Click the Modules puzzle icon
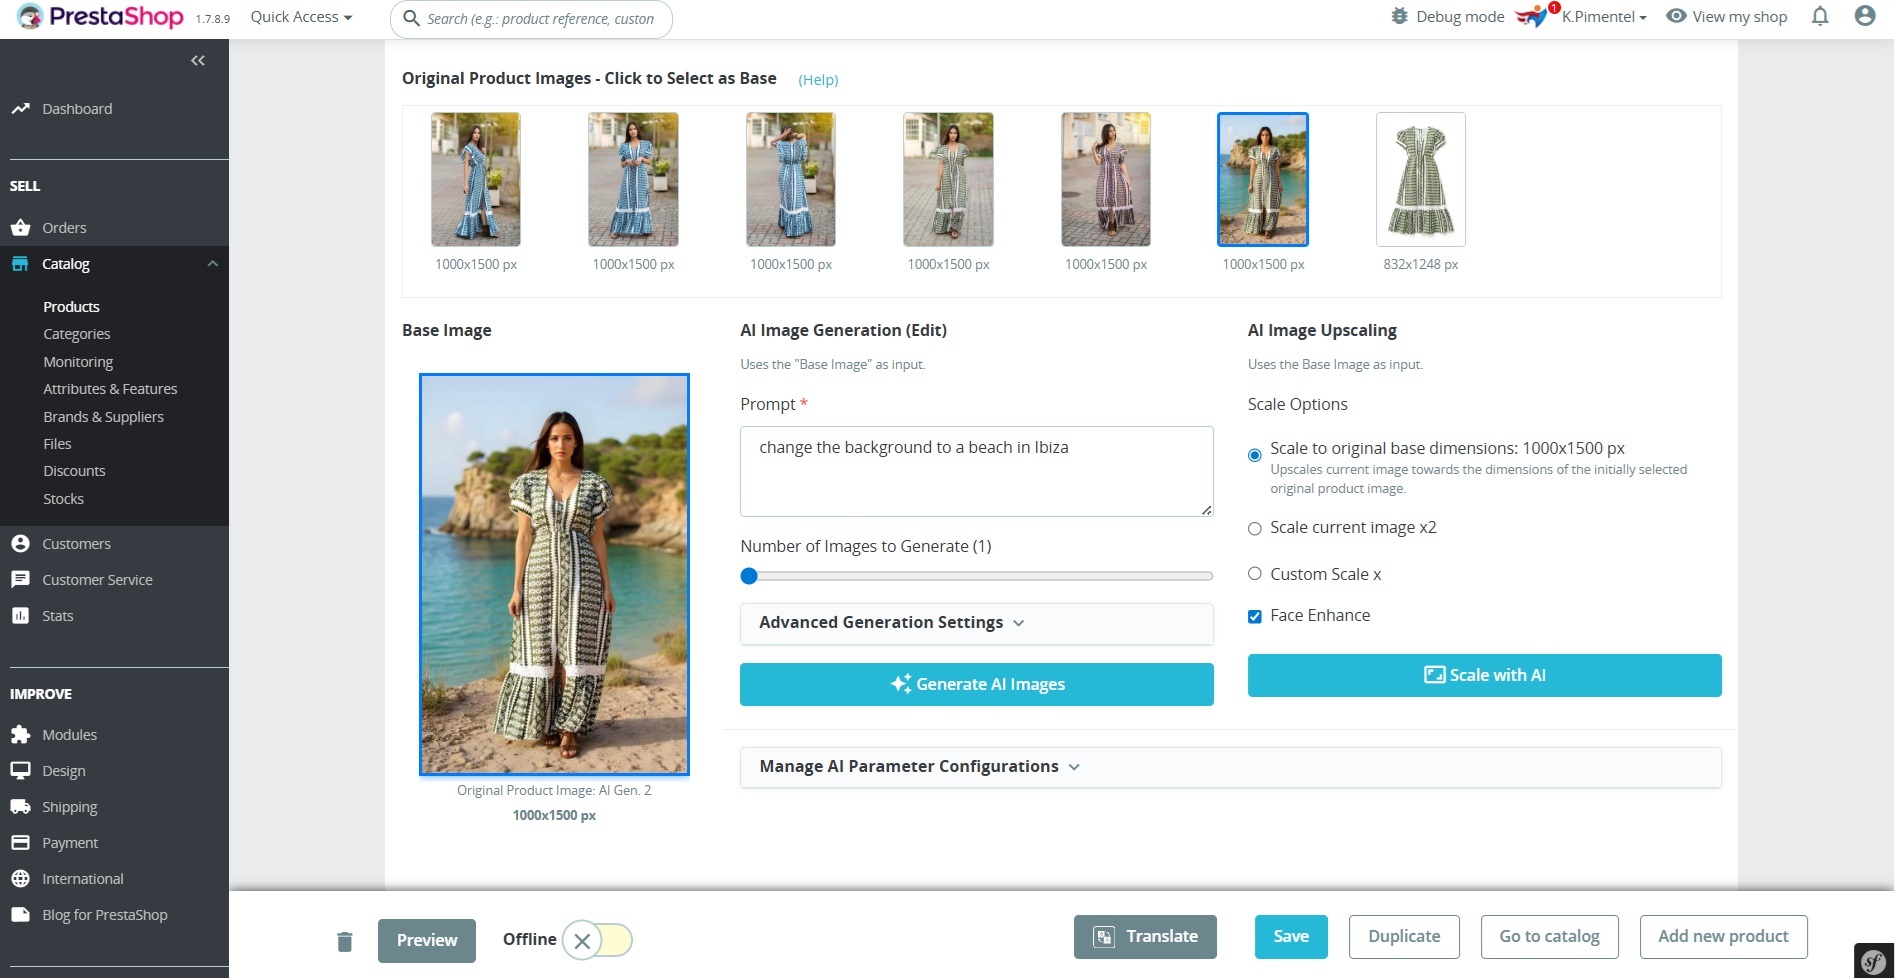Image resolution: width=1895 pixels, height=978 pixels. pyautogui.click(x=20, y=735)
